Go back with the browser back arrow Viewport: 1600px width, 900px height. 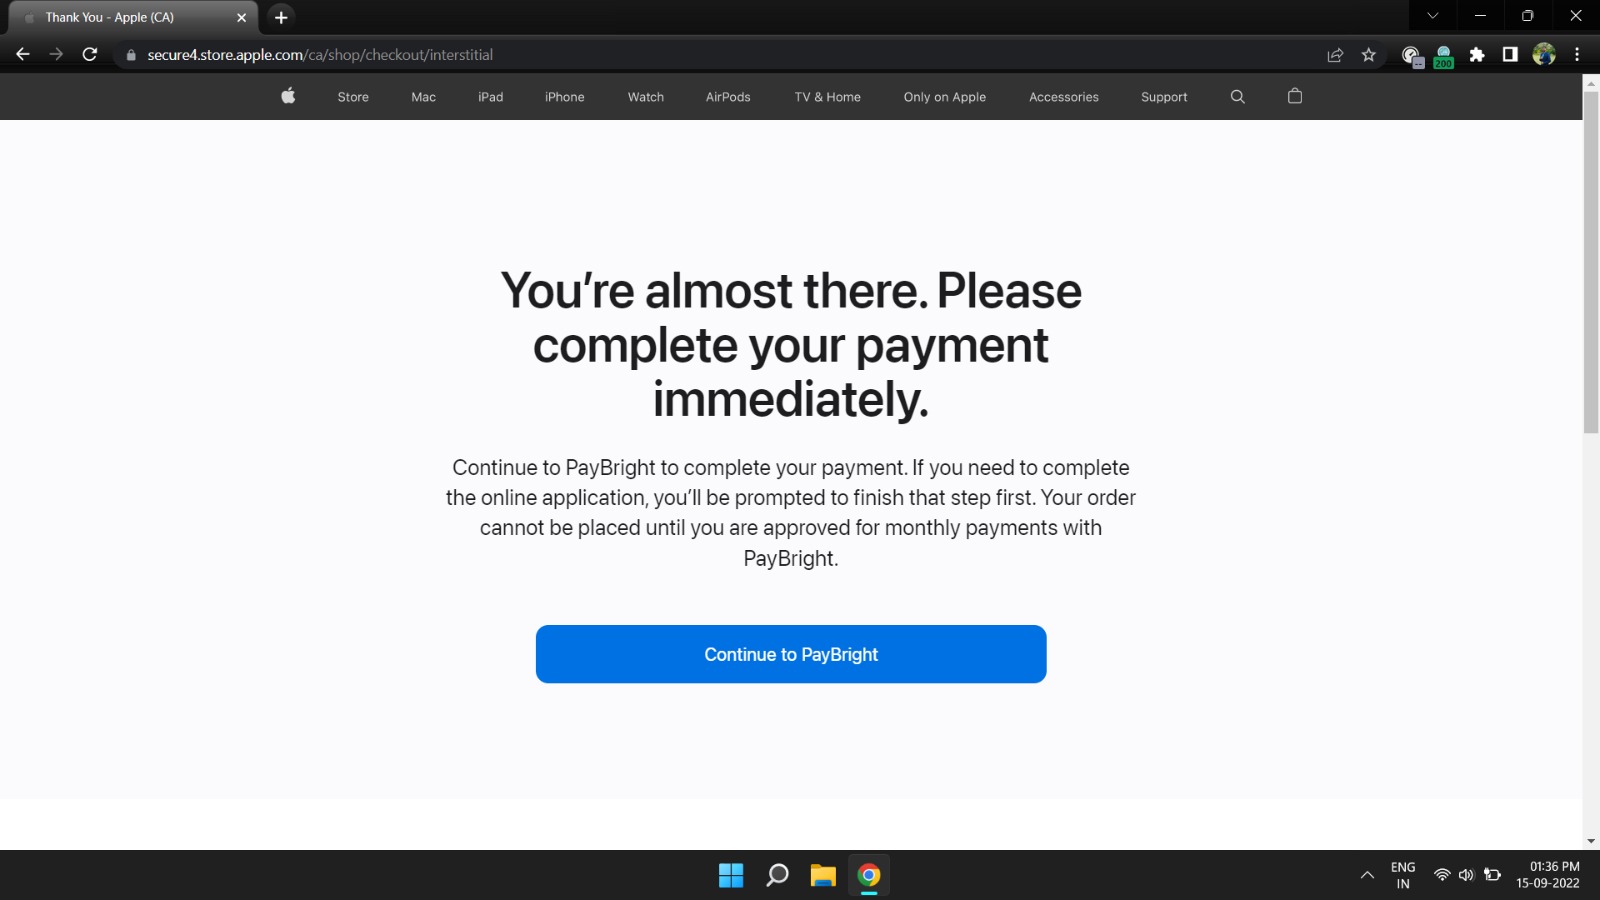23,54
